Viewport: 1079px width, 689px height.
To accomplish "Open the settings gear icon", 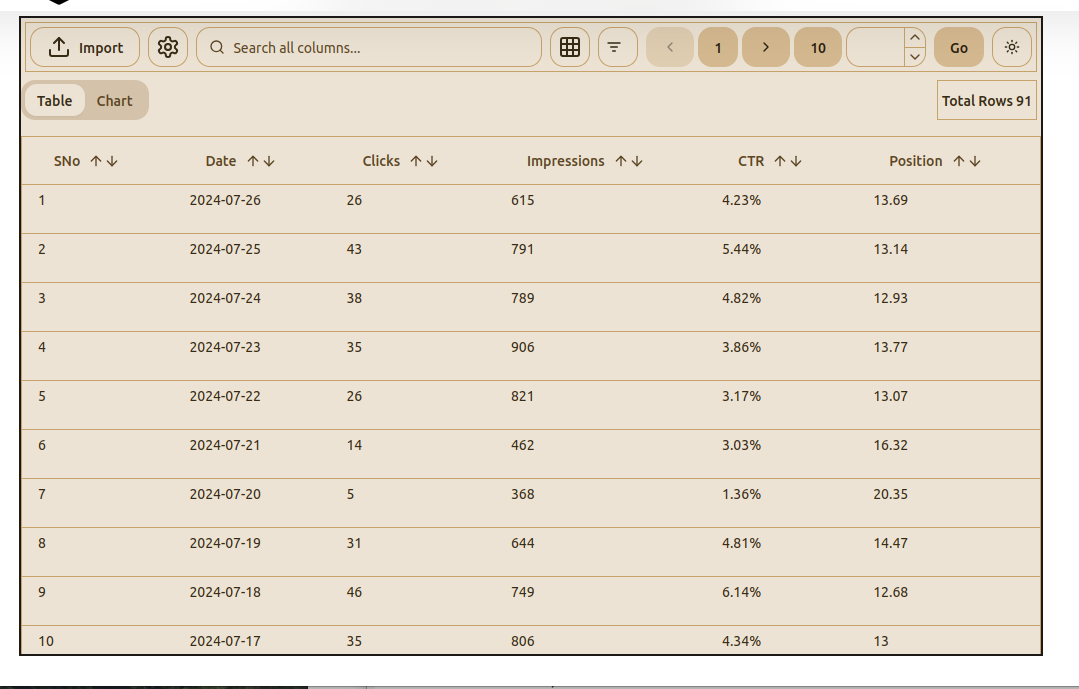I will [x=167, y=46].
